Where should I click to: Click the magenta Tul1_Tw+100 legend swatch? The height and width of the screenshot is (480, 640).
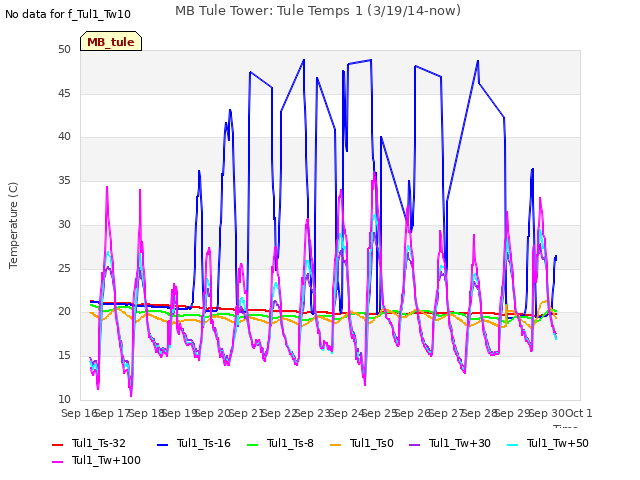[x=58, y=462]
